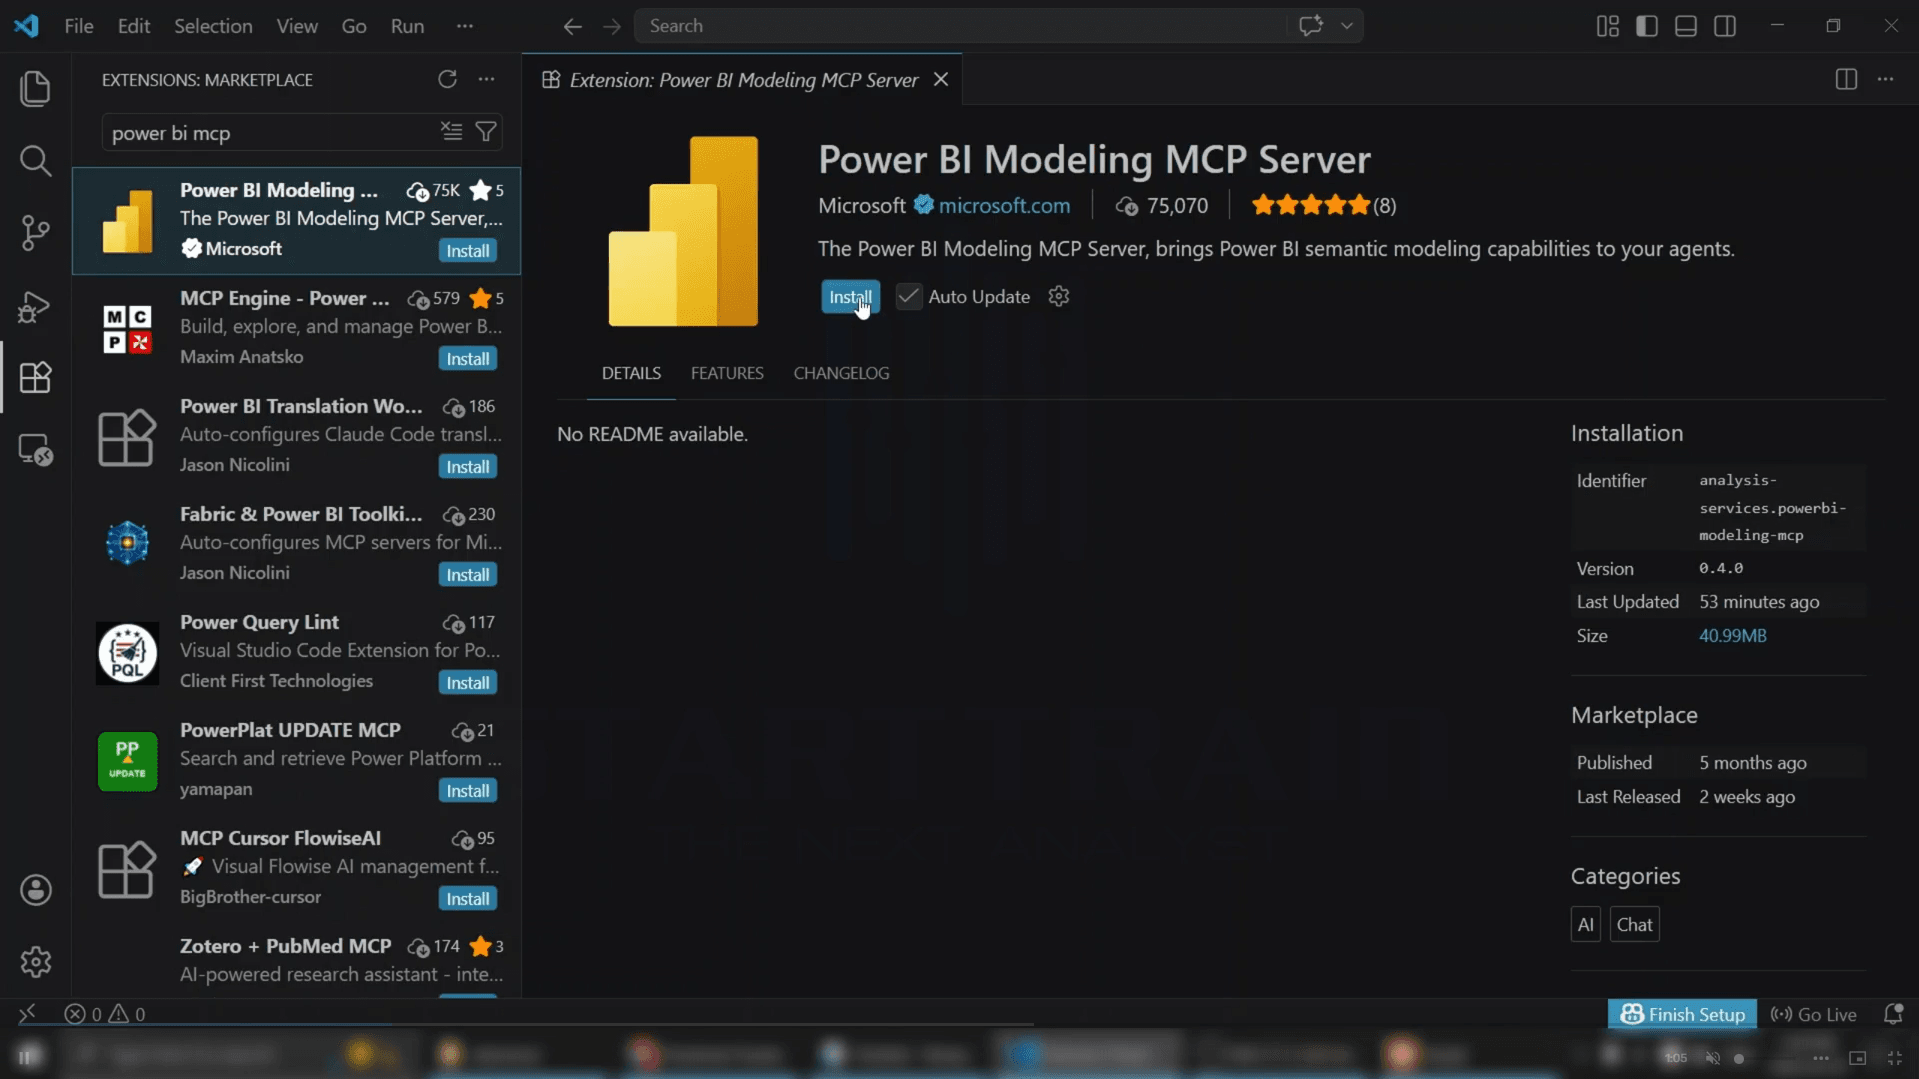Select the AI category tag
Image resolution: width=1919 pixels, height=1079 pixels.
click(1585, 925)
